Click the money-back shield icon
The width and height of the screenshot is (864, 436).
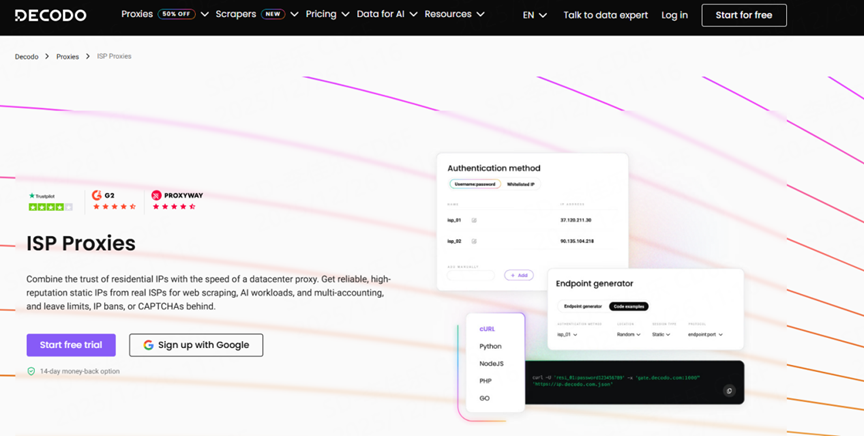pyautogui.click(x=31, y=371)
